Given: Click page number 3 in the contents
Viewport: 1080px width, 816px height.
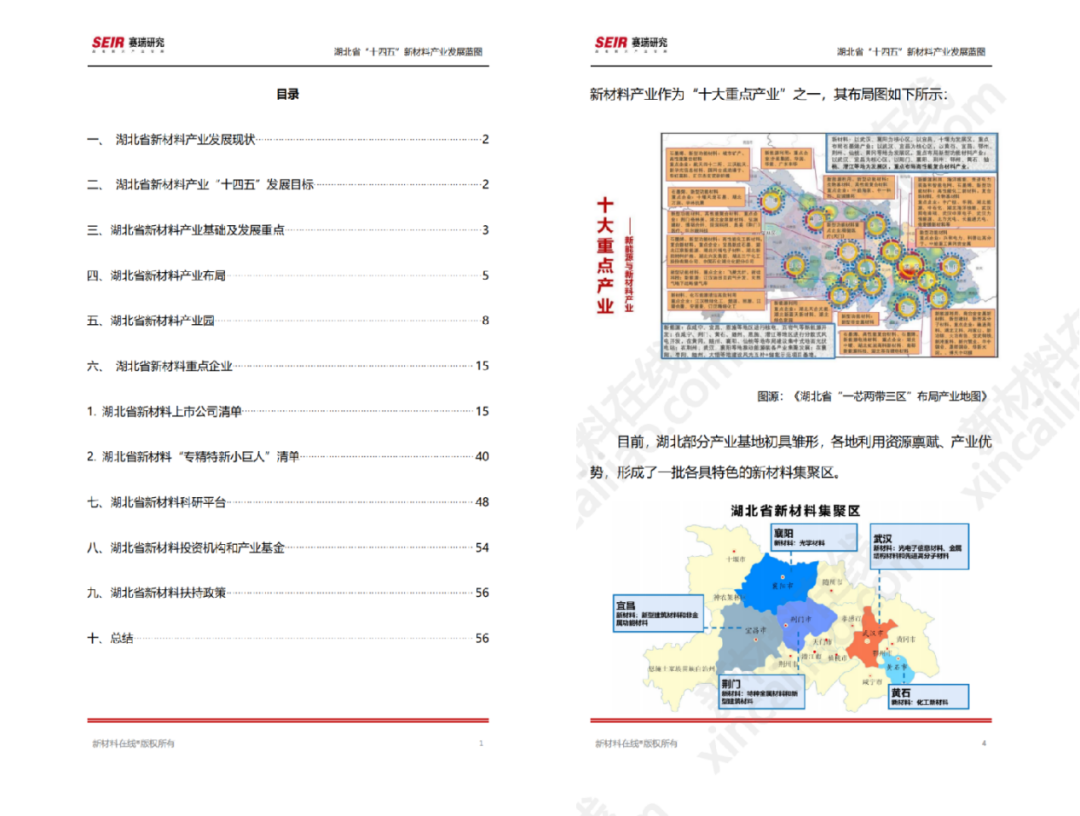Looking at the screenshot, I should point(486,230).
